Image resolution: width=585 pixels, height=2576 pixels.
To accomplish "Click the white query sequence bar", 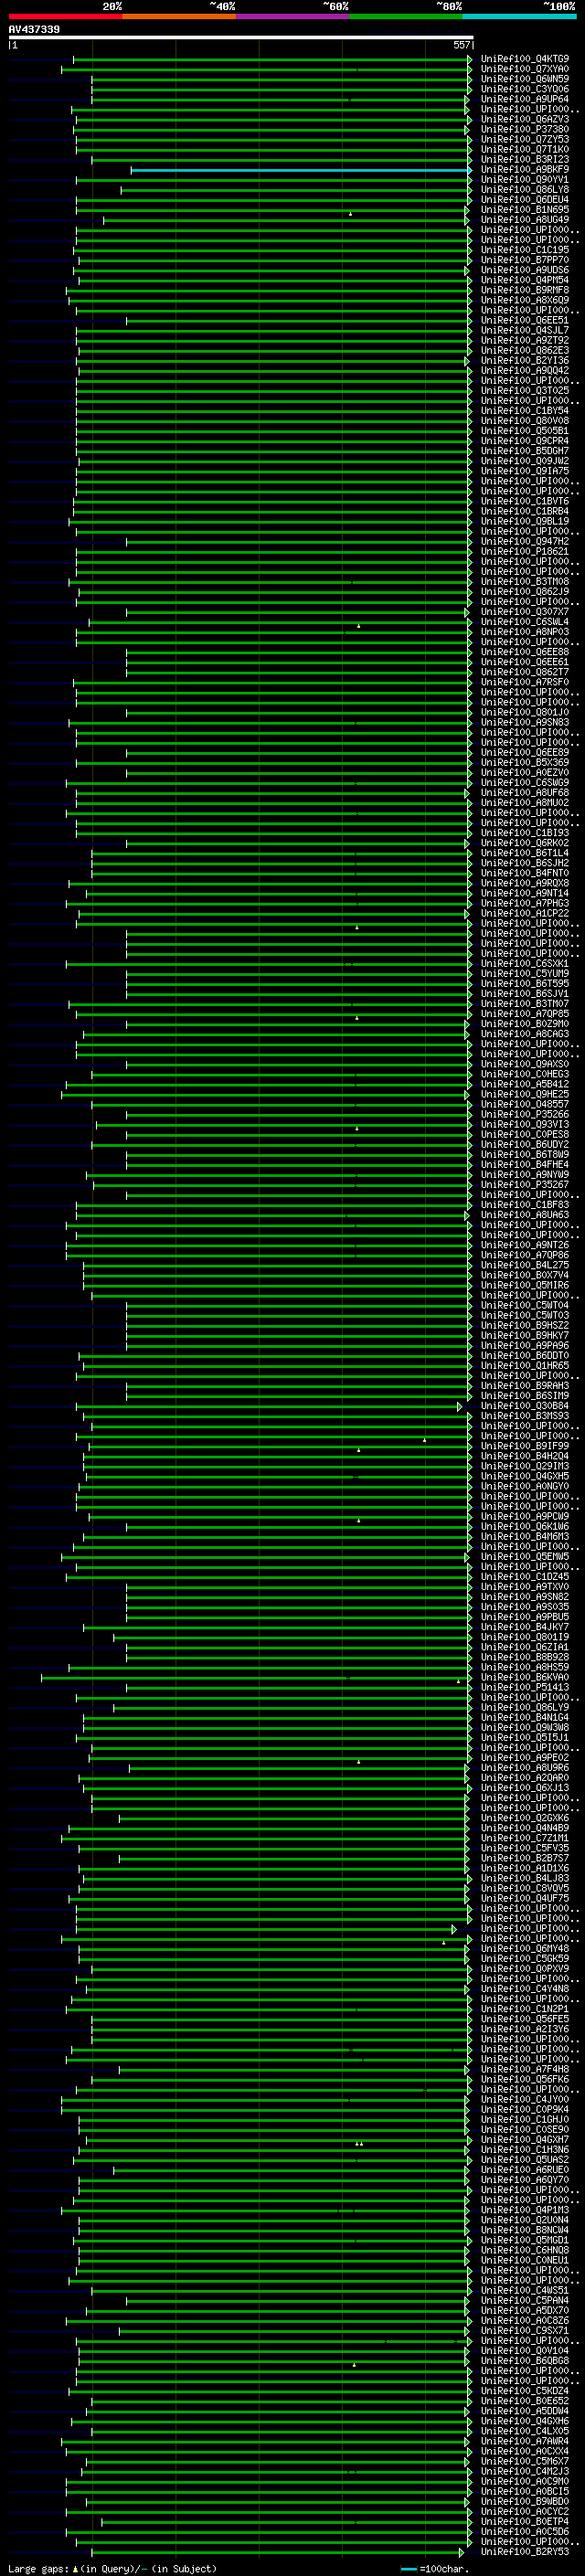I will (x=241, y=38).
